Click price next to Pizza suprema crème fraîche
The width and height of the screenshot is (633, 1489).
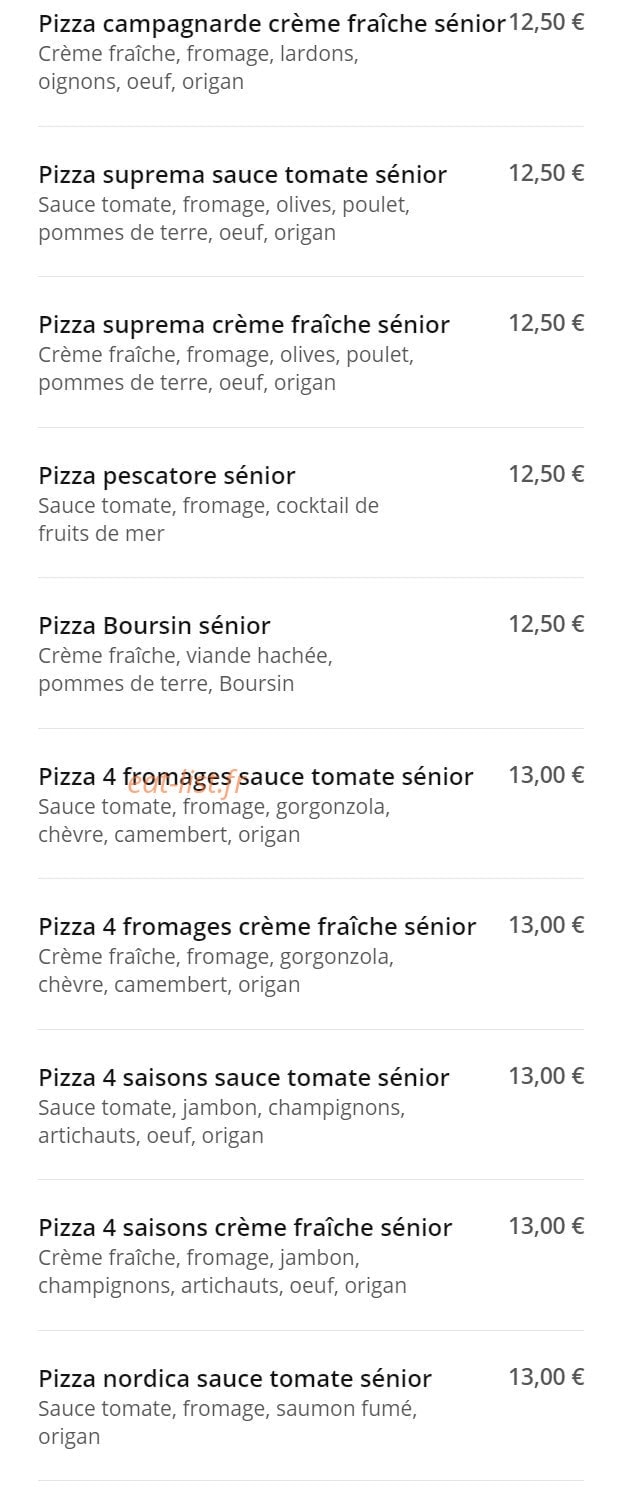(x=546, y=323)
